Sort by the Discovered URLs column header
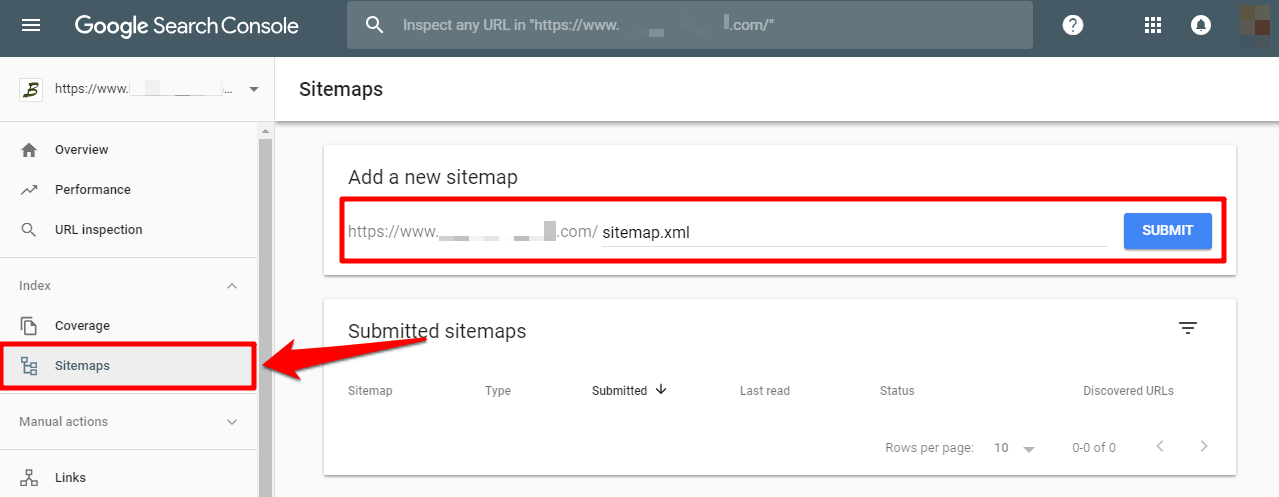The width and height of the screenshot is (1279, 497). (x=1128, y=391)
